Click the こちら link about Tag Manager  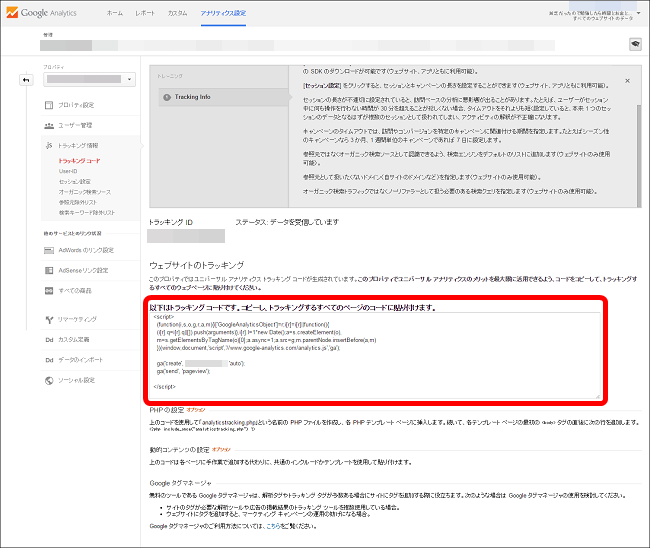pyautogui.click(x=273, y=526)
